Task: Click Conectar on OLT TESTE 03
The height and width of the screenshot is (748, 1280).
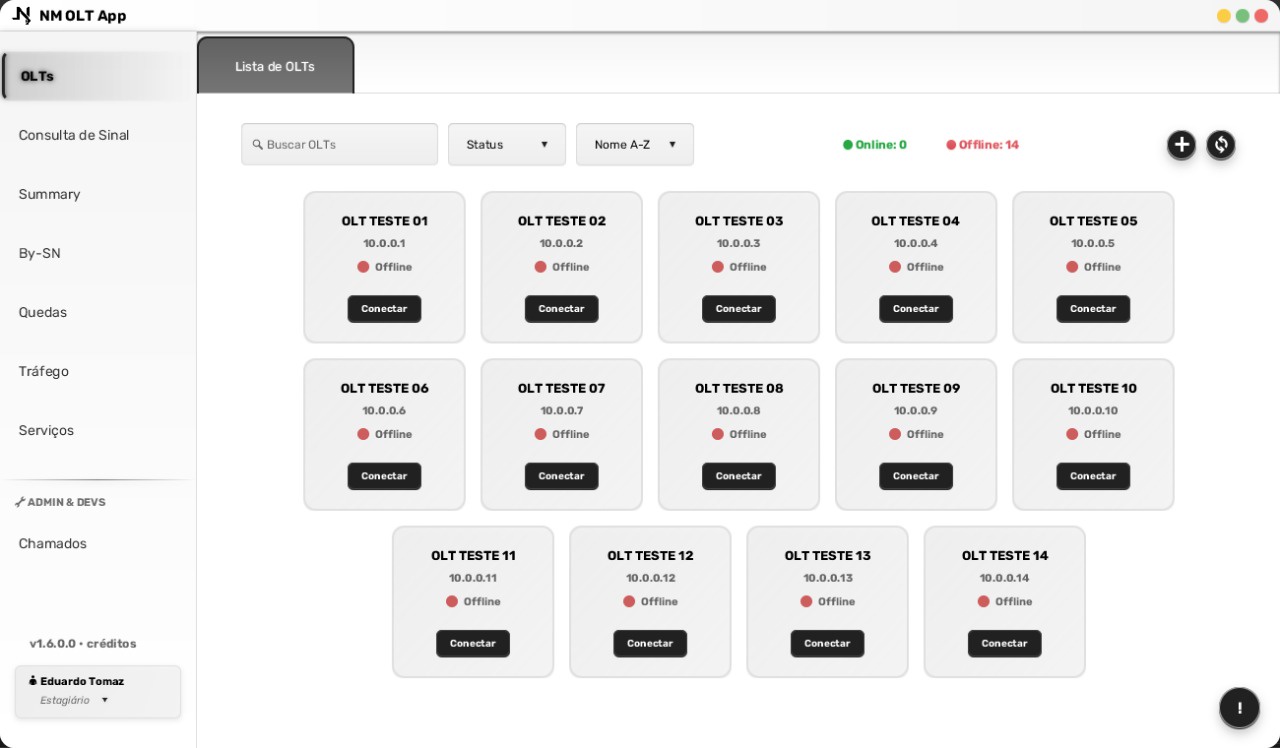Action: [x=738, y=309]
